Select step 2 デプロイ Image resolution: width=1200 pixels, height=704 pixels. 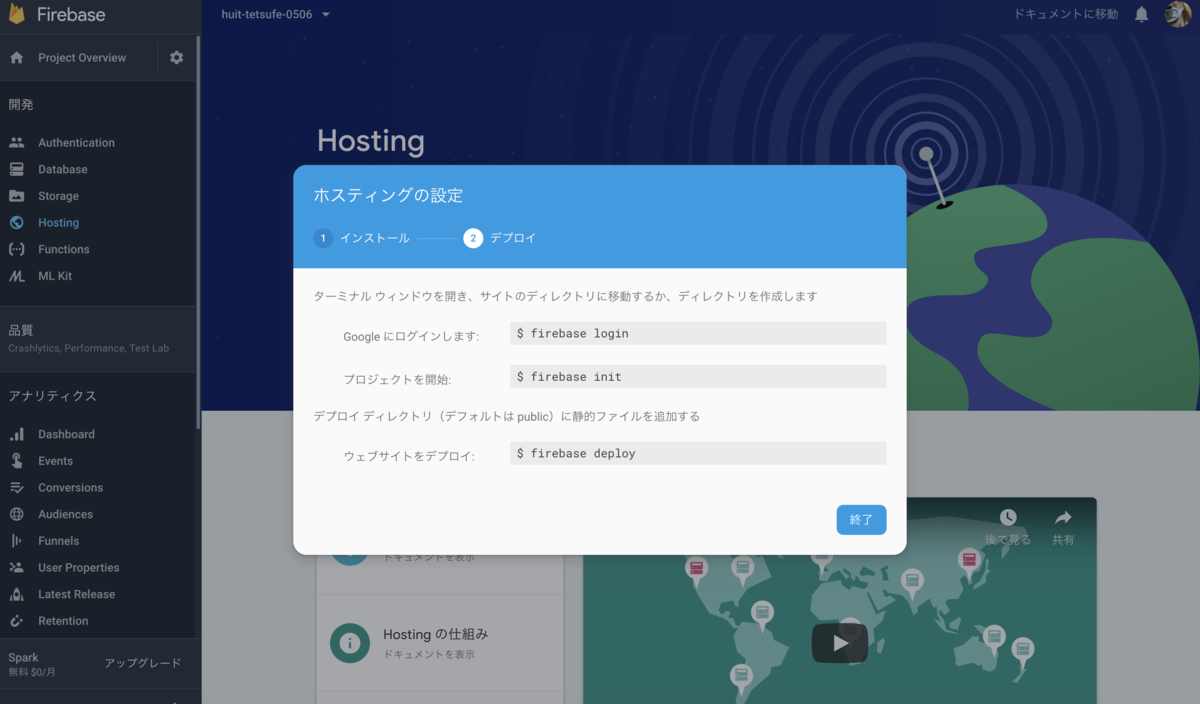point(500,238)
